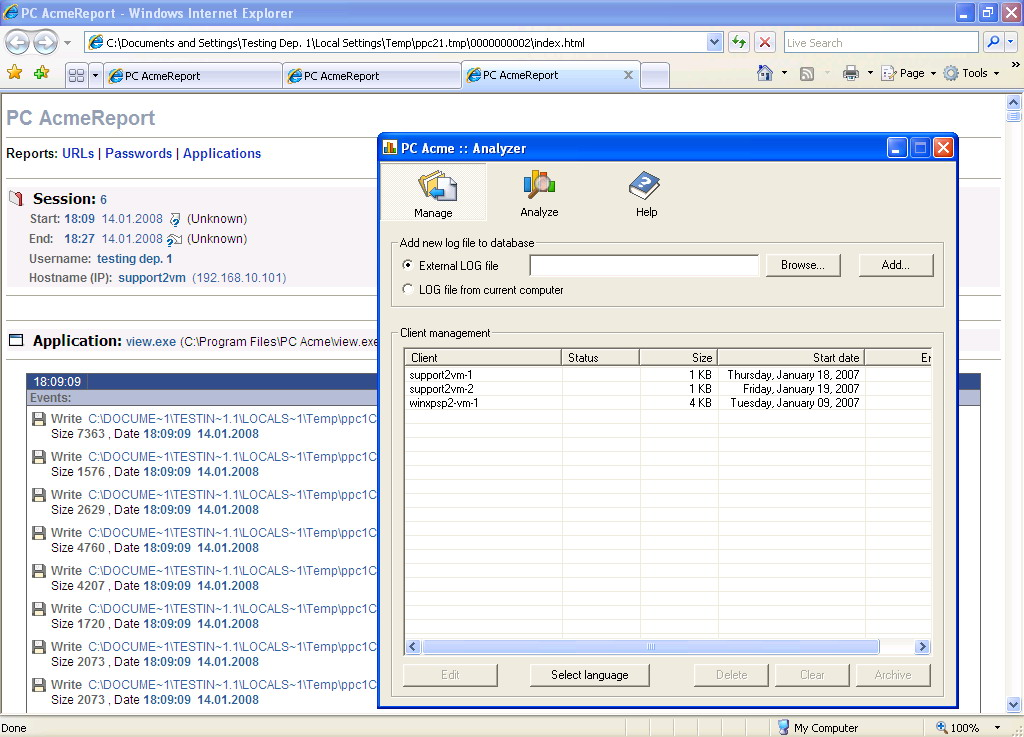Select External LOG file radio option
The image size is (1024, 737).
click(x=408, y=266)
